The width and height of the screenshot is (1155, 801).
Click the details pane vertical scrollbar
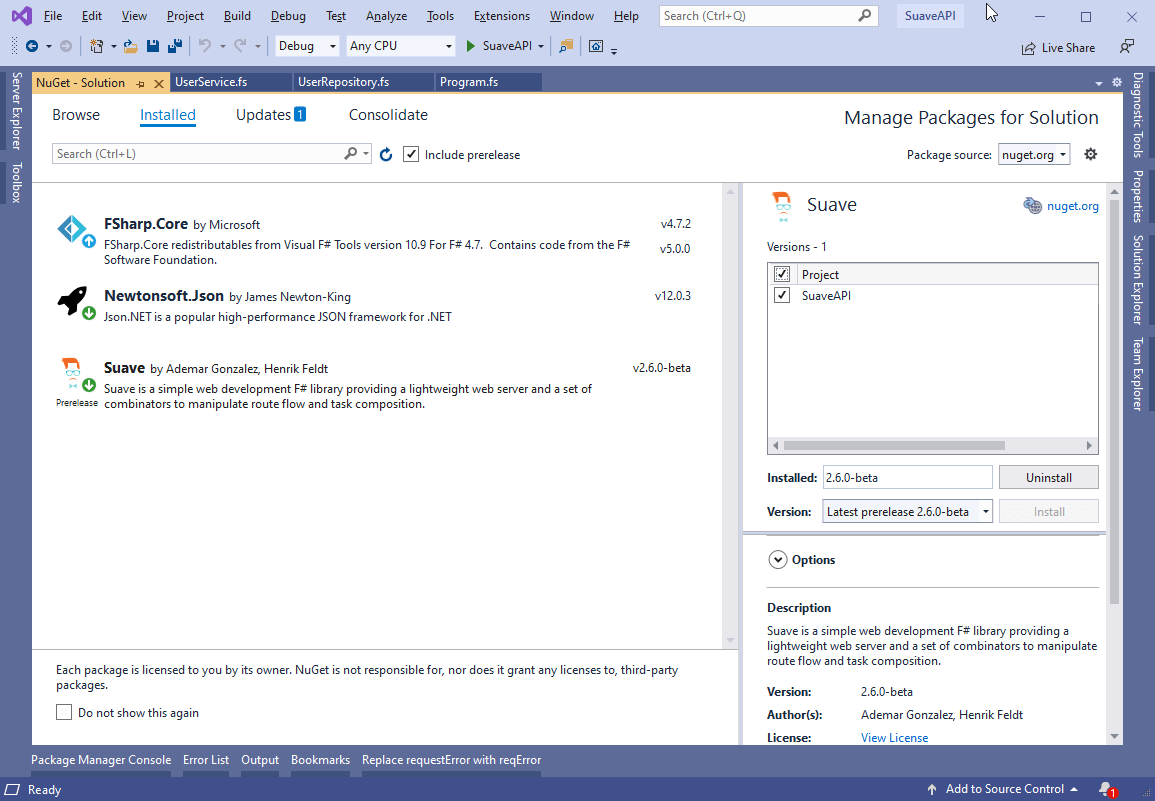1114,402
